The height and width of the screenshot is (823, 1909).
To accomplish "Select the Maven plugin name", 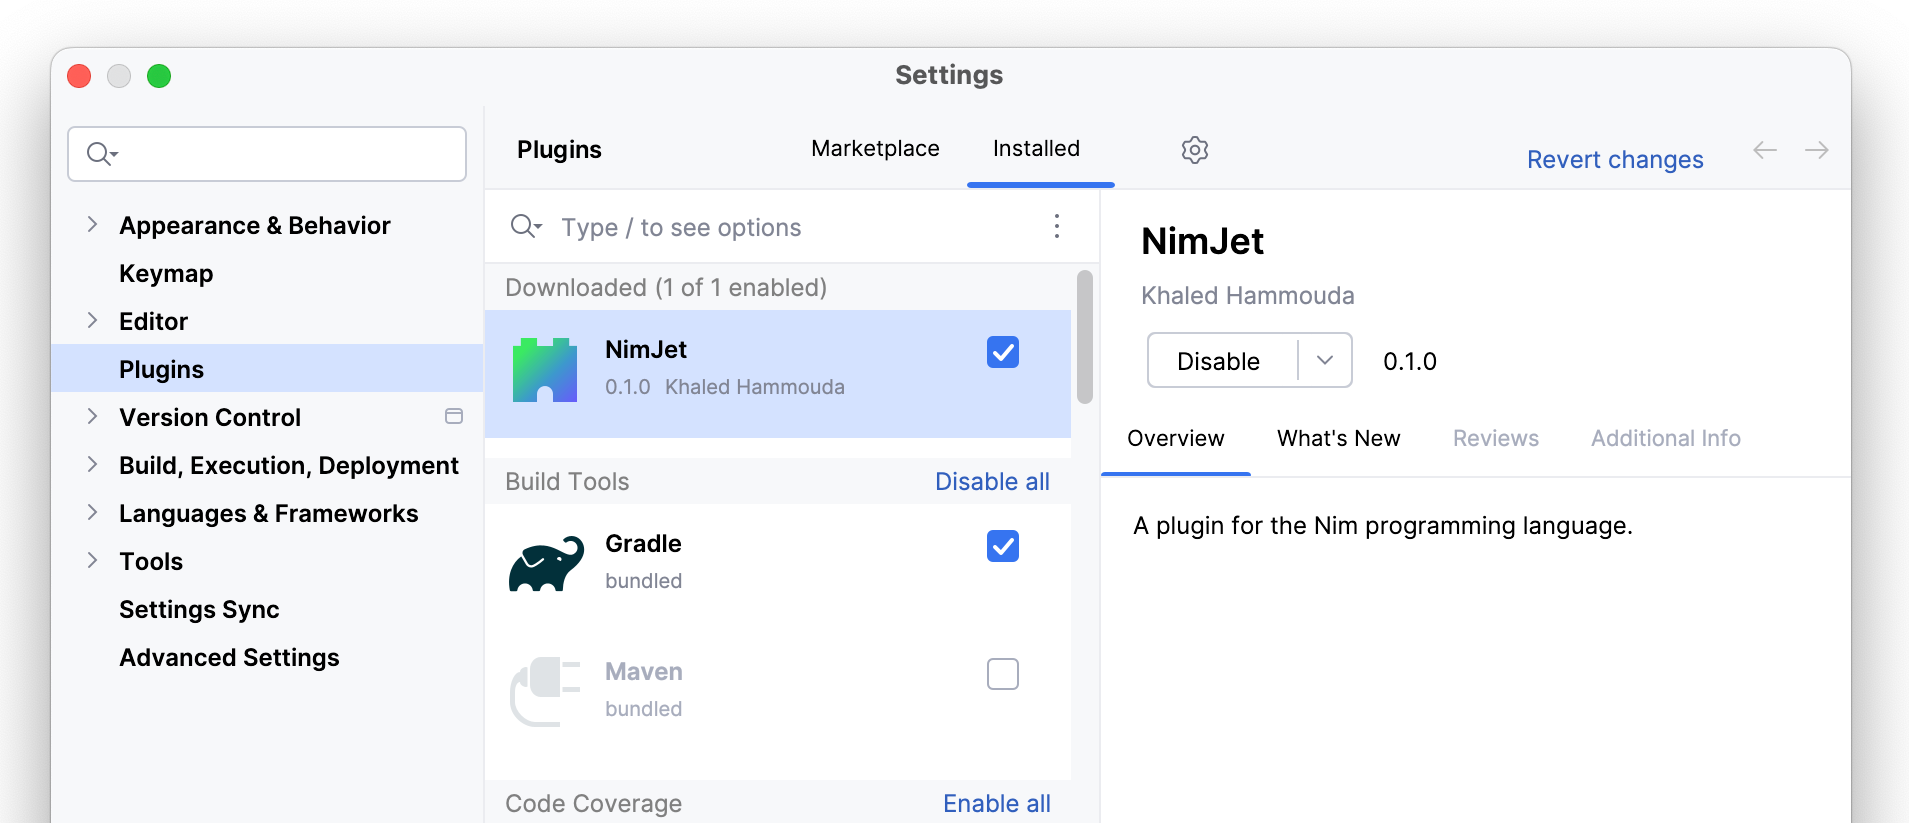I will 643,672.
